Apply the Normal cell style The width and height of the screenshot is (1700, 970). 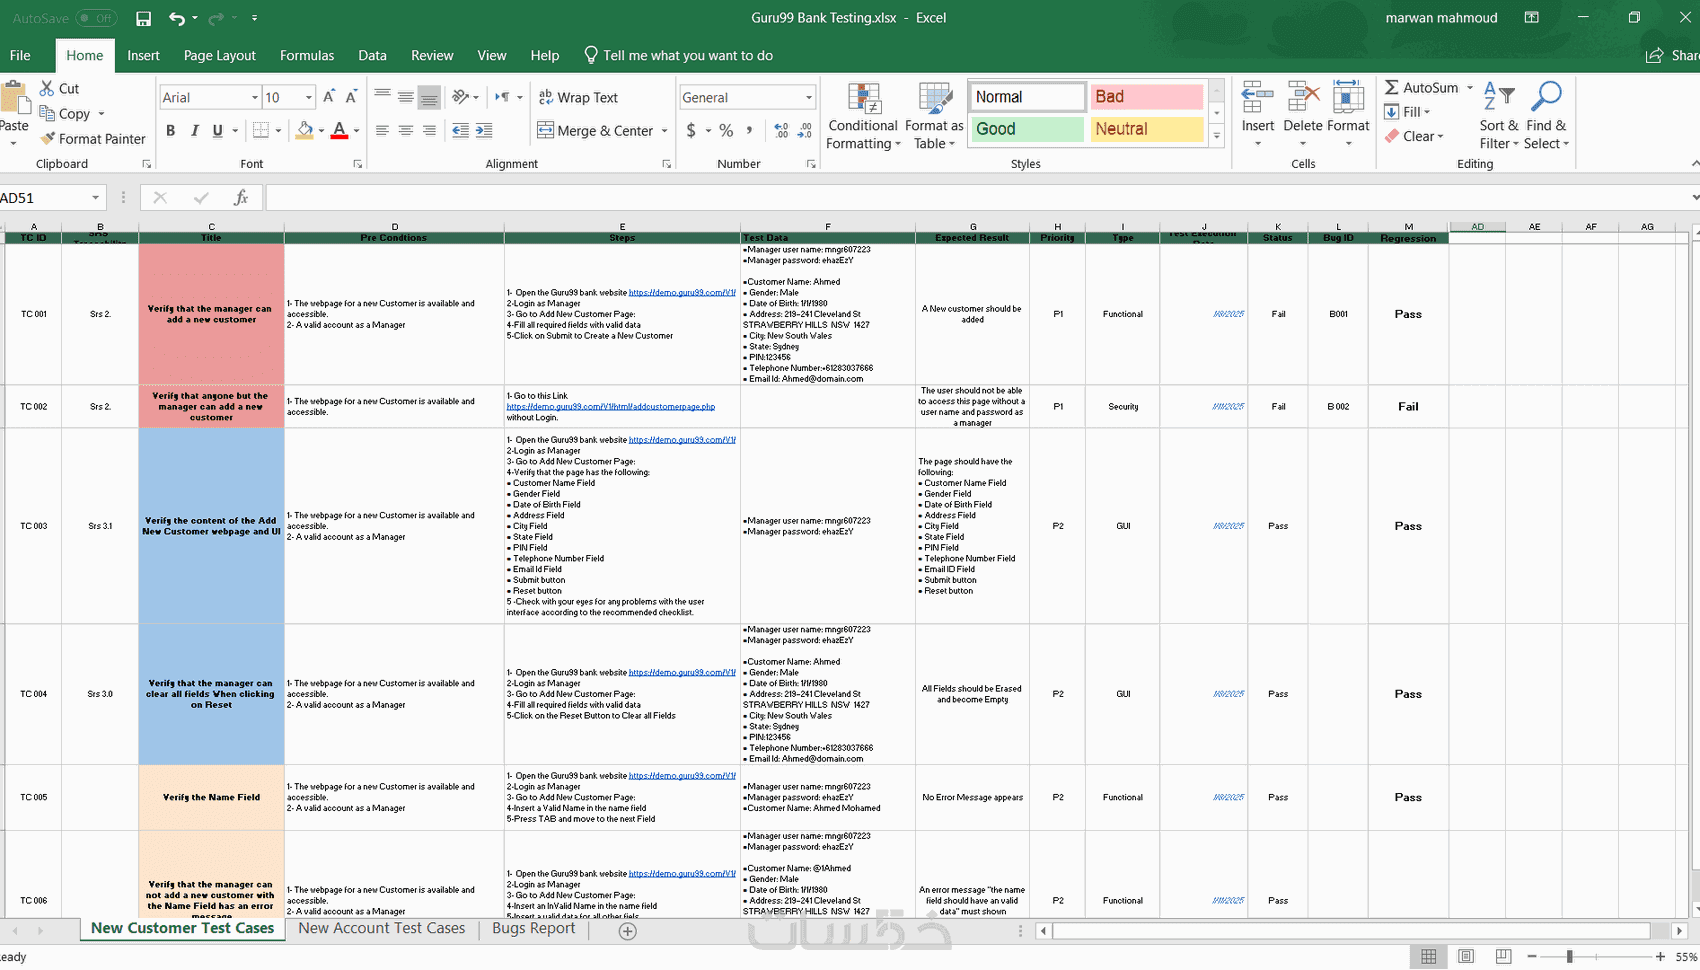tap(1027, 97)
